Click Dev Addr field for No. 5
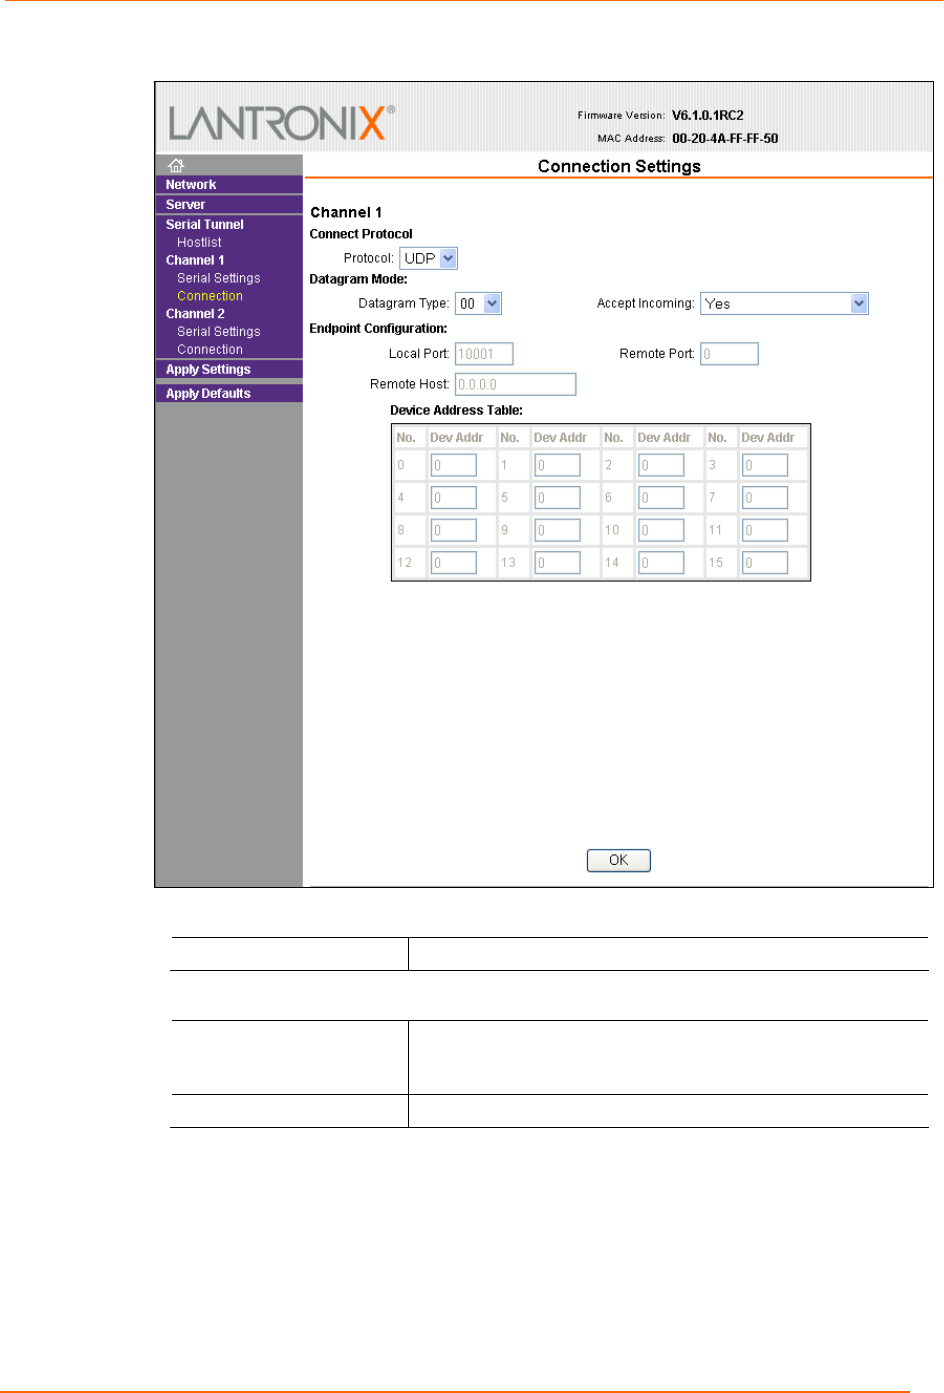The width and height of the screenshot is (944, 1393). coord(558,498)
